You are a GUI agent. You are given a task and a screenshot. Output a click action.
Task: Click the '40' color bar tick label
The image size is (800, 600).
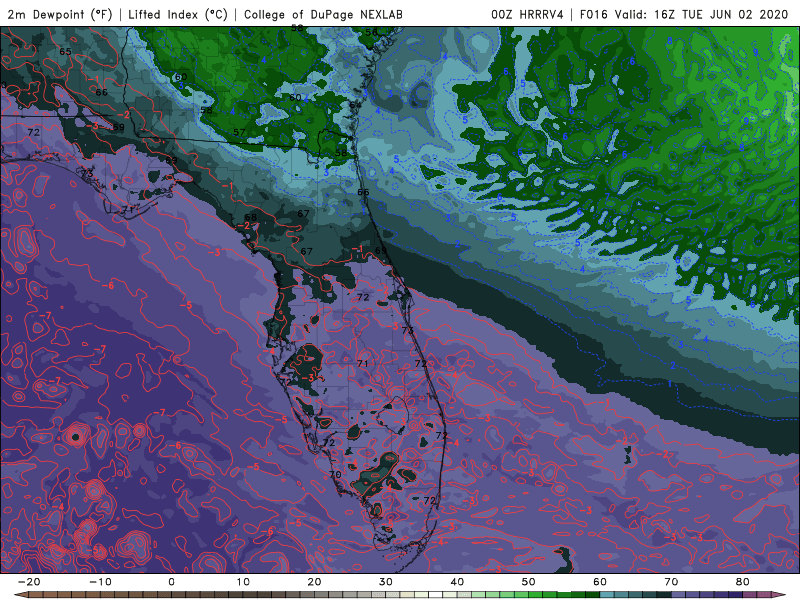click(457, 582)
